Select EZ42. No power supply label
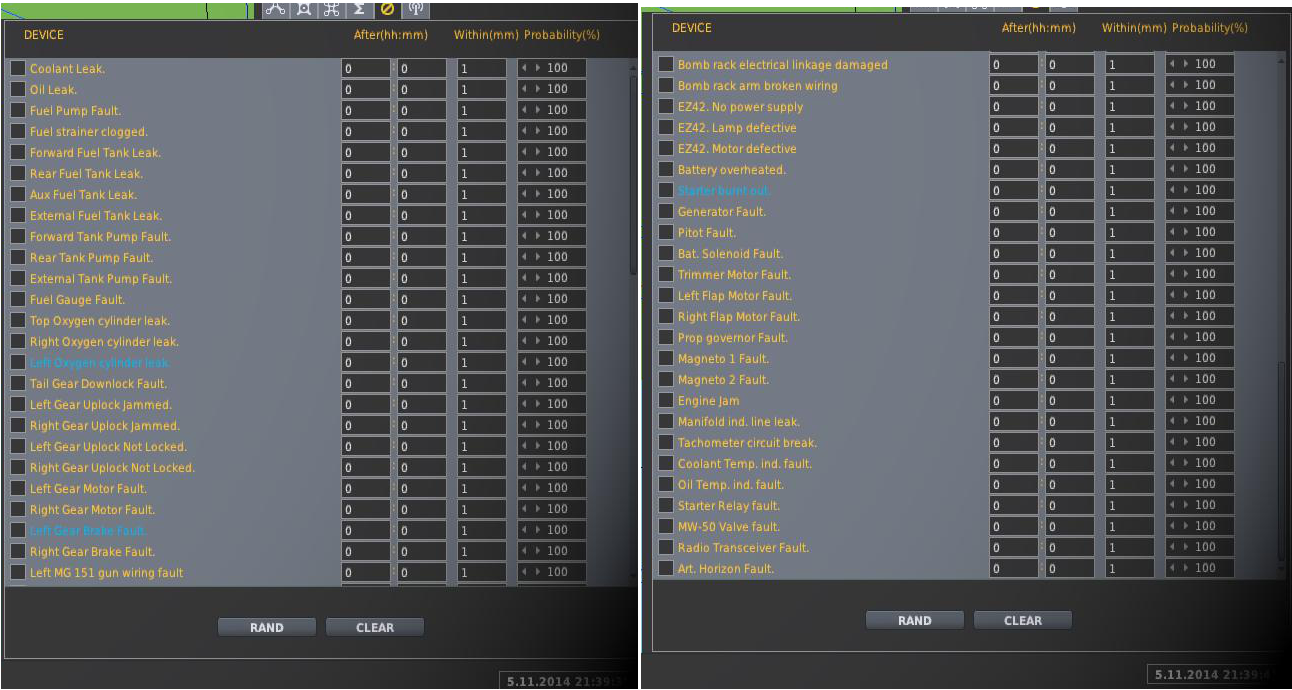This screenshot has width=1292, height=690. coord(740,106)
